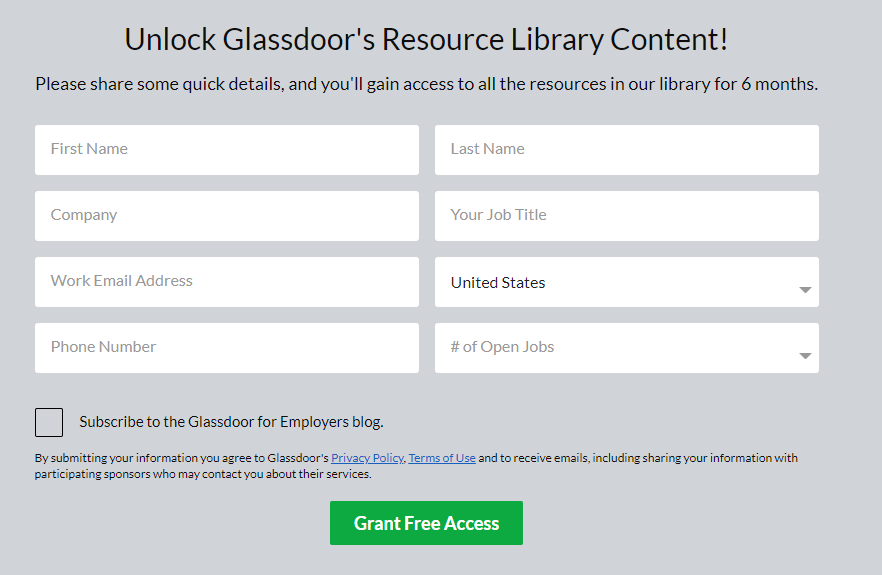Open the Privacy Policy link

coord(367,458)
